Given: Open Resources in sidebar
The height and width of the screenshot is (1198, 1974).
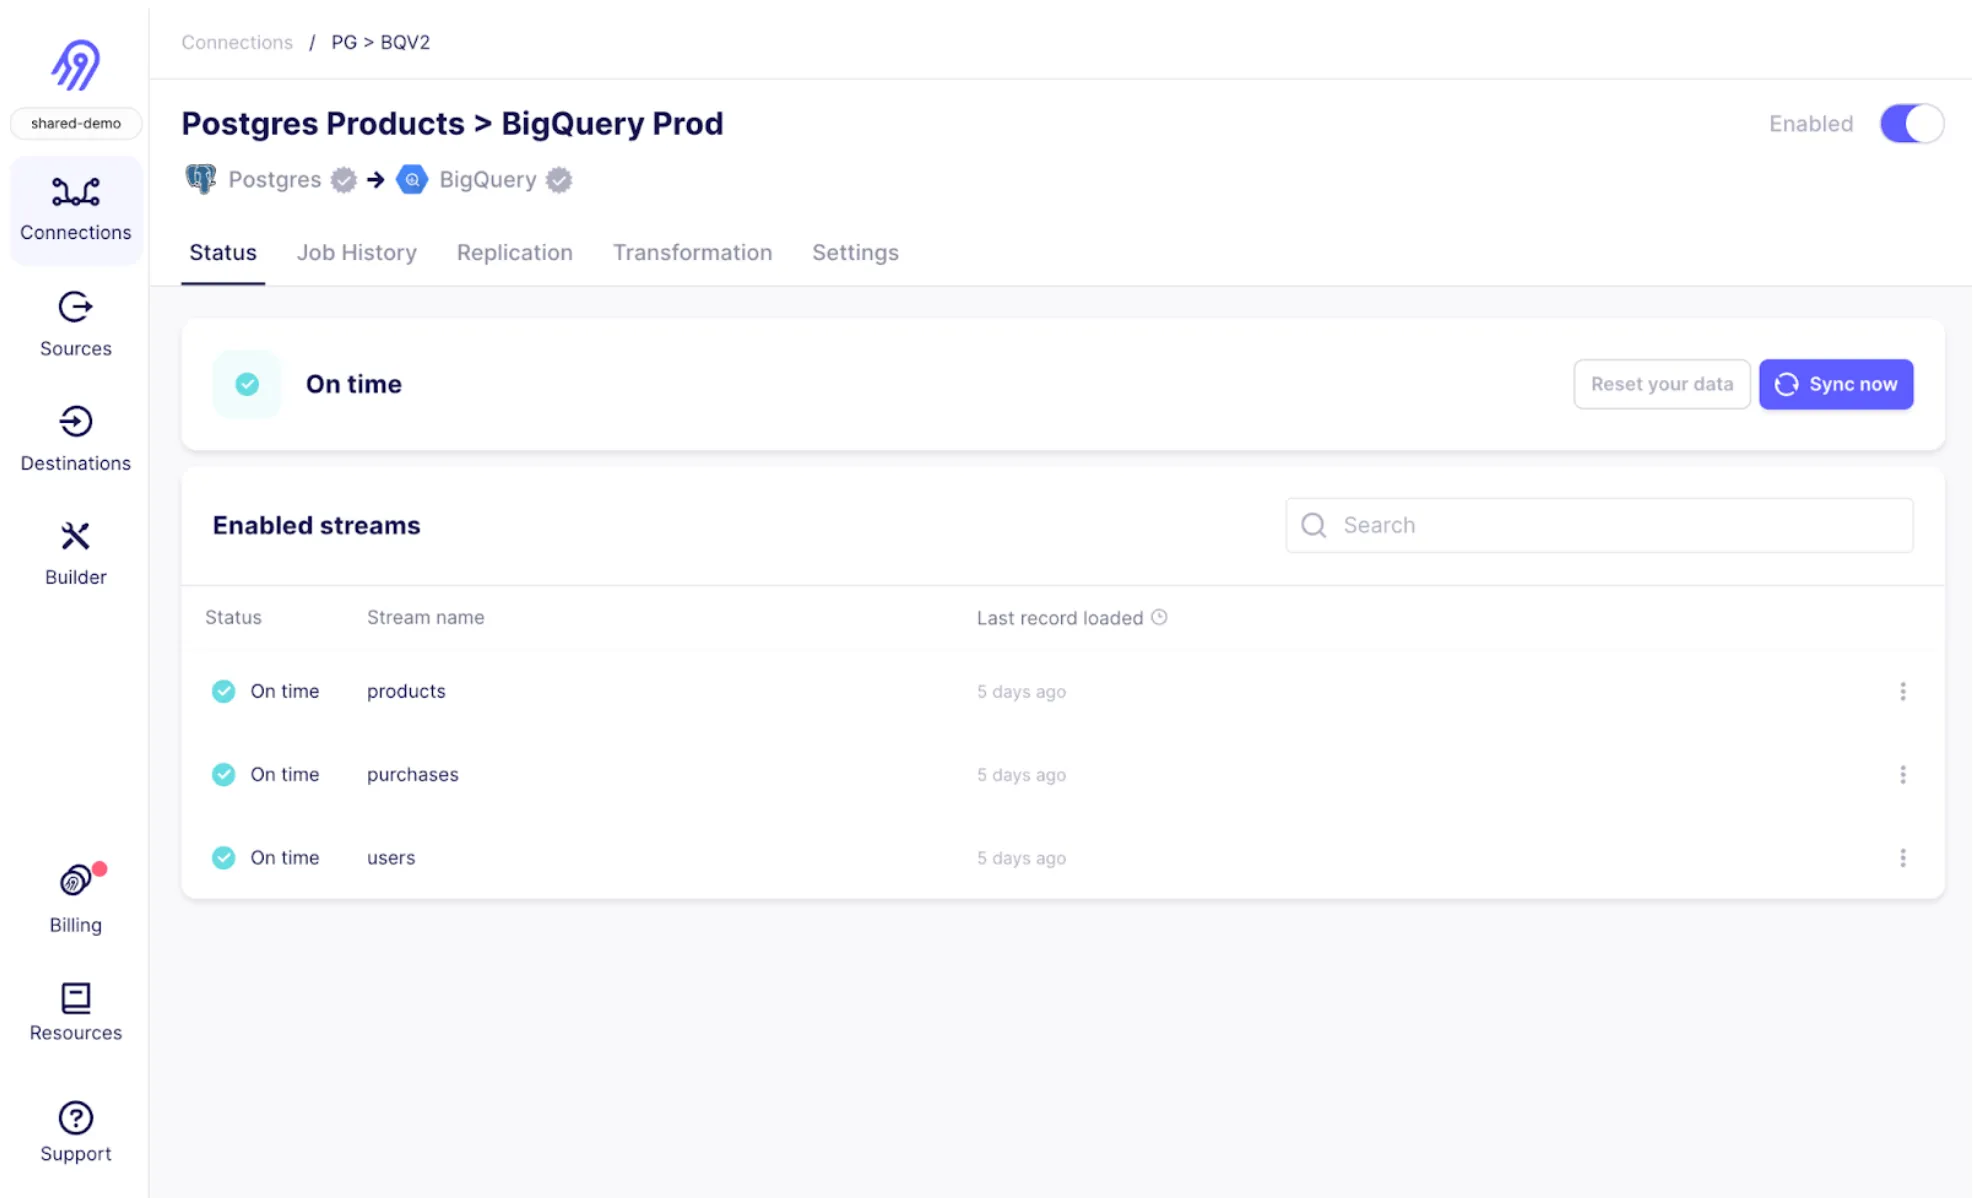Looking at the screenshot, I should coord(76,1012).
